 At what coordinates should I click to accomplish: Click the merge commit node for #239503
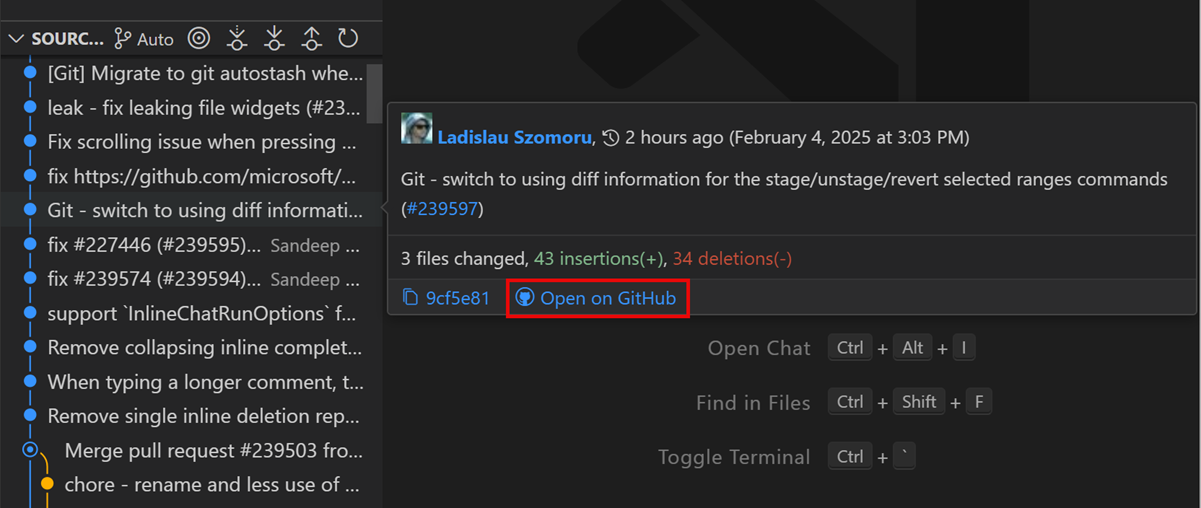[30, 450]
